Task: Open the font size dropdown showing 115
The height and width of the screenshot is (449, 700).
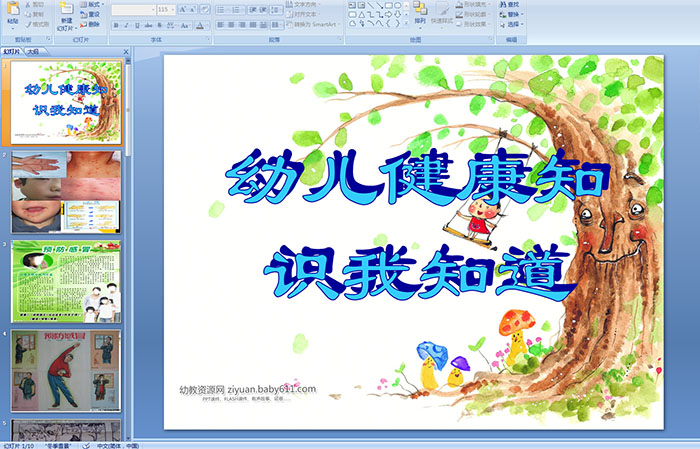Action: [166, 10]
